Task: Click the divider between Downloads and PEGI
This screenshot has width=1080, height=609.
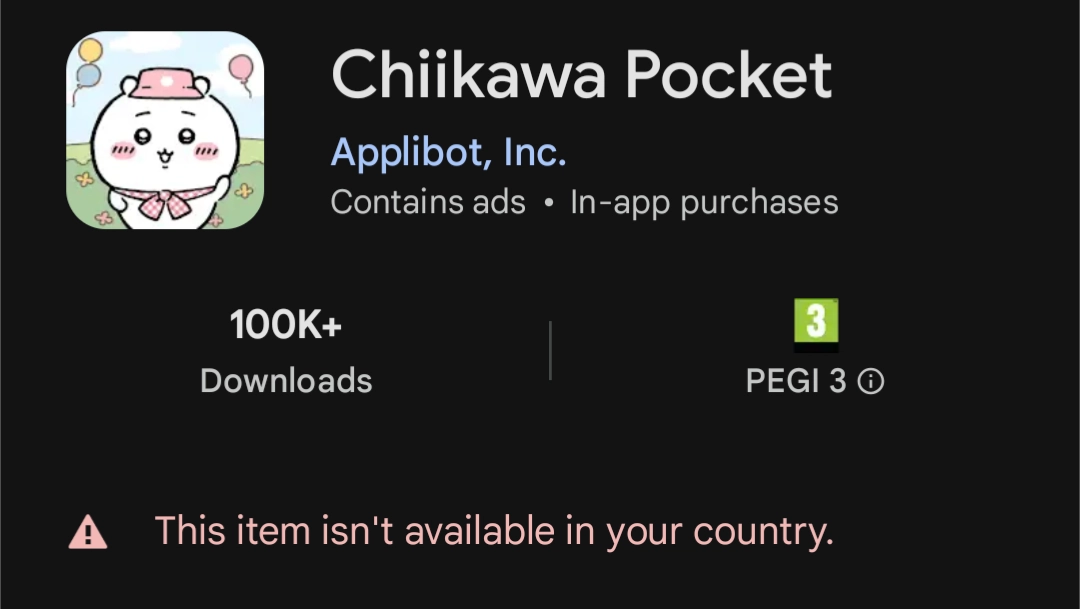Action: pos(550,350)
